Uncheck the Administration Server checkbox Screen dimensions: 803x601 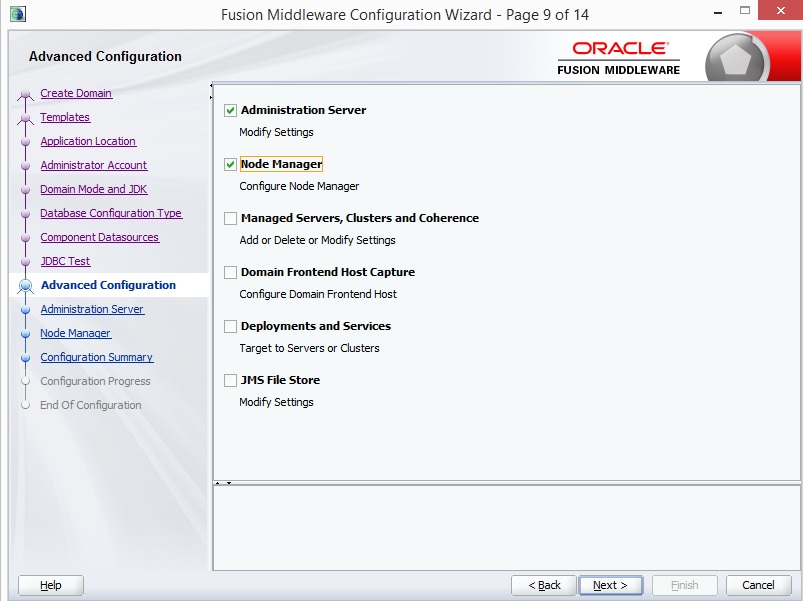pyautogui.click(x=230, y=110)
